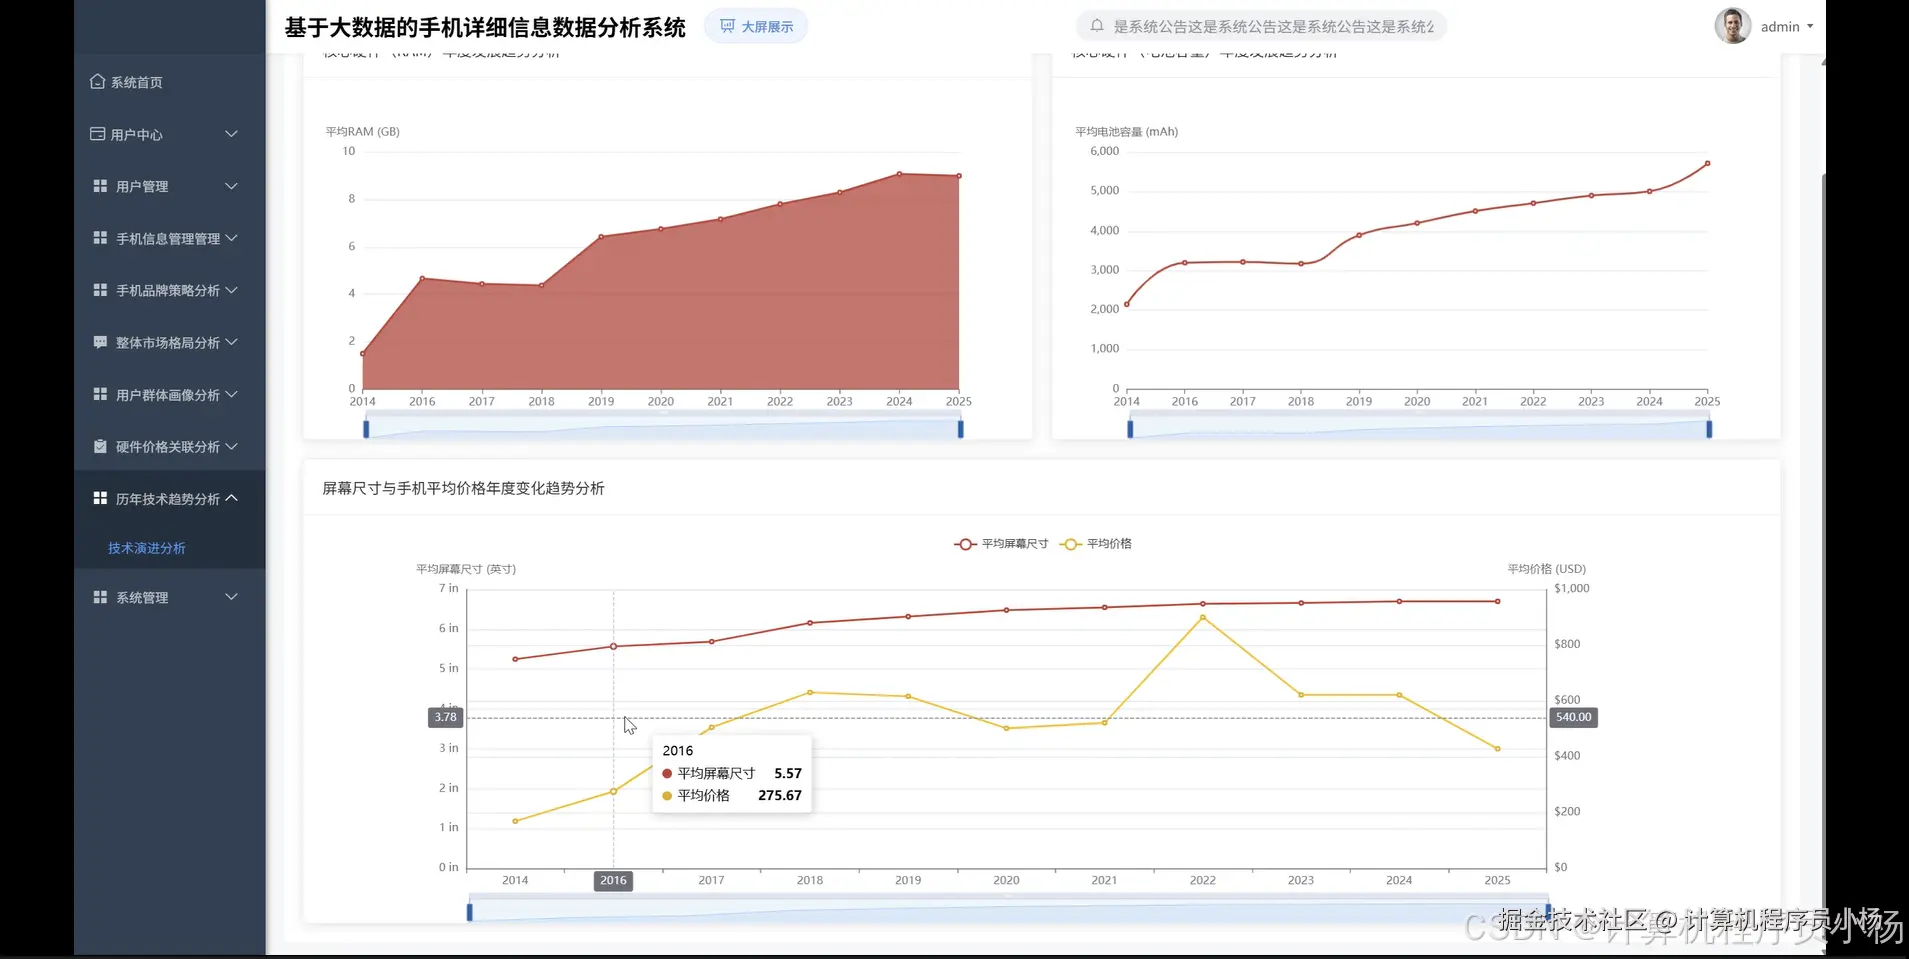The height and width of the screenshot is (959, 1909).
Task: Click the 大屏展示 button
Action: coord(756,26)
